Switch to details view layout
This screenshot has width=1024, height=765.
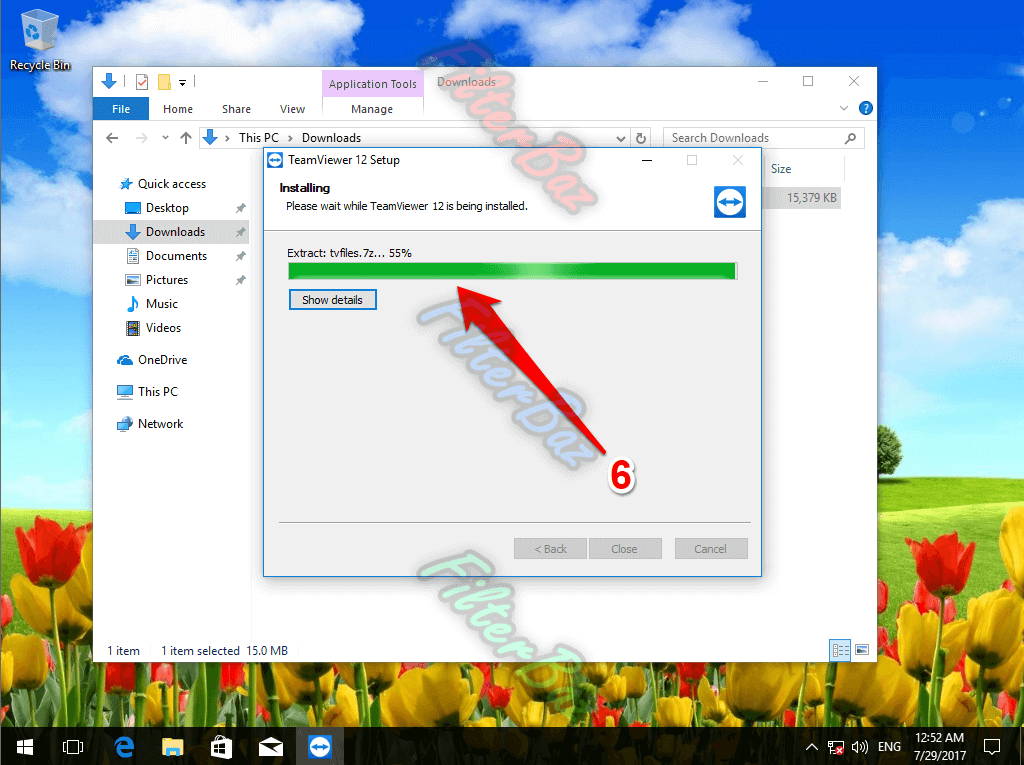click(839, 650)
